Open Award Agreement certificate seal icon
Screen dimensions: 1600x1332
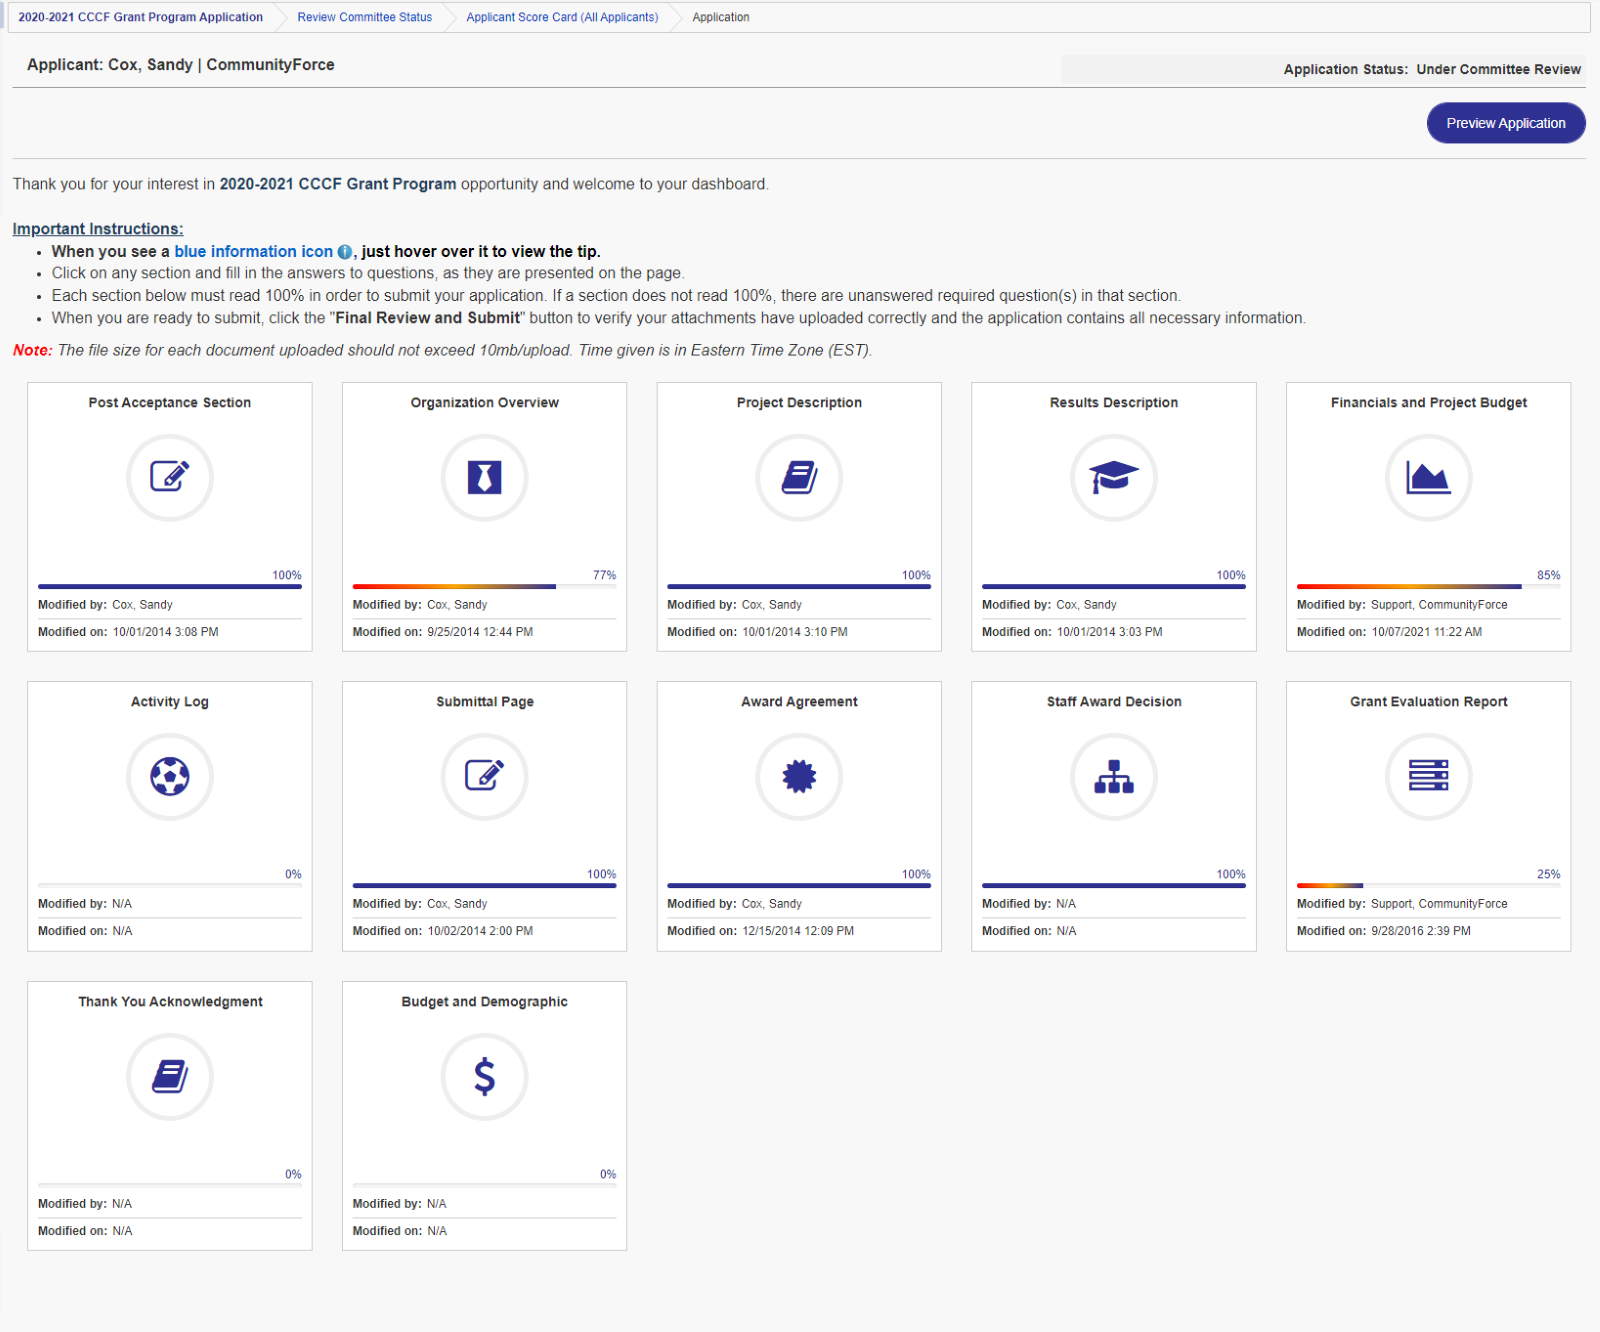point(799,776)
